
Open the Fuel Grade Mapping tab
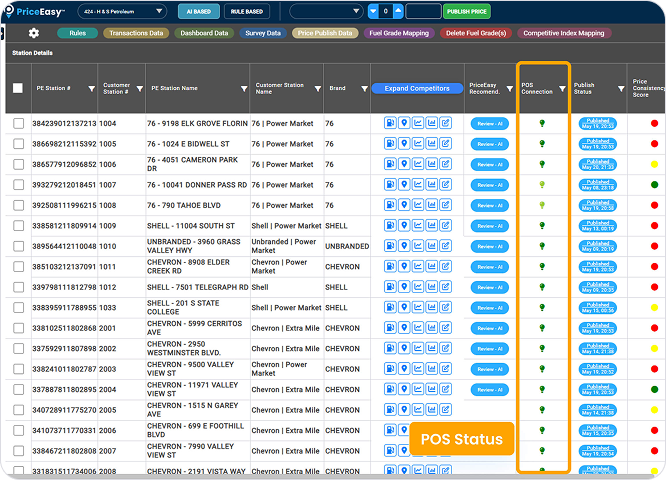[x=399, y=33]
